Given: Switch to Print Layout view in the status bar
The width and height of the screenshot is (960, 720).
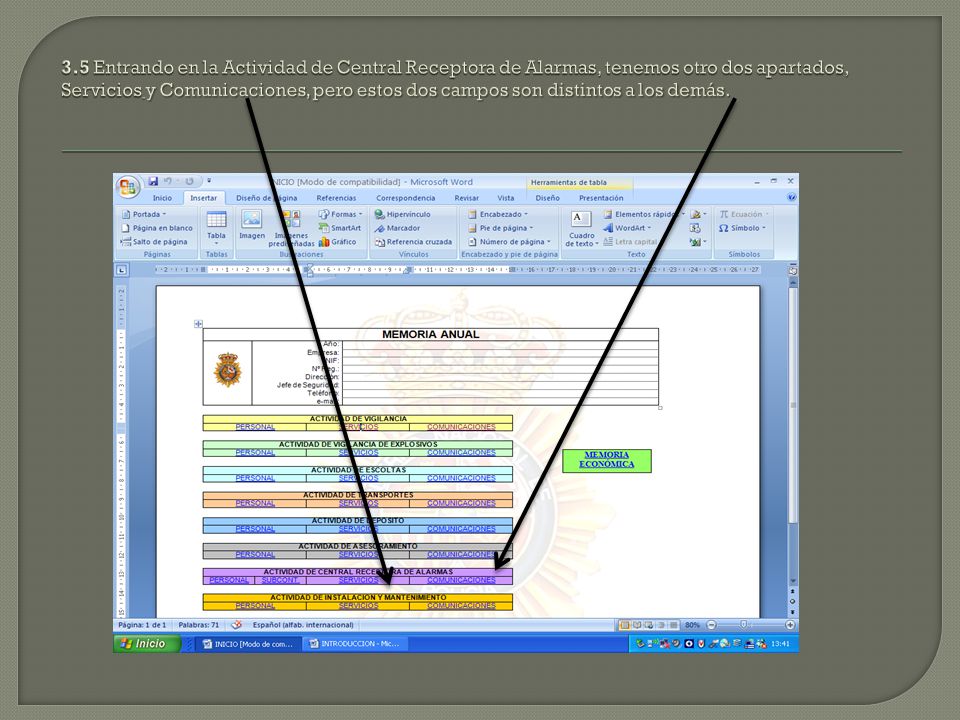Looking at the screenshot, I should (x=624, y=625).
